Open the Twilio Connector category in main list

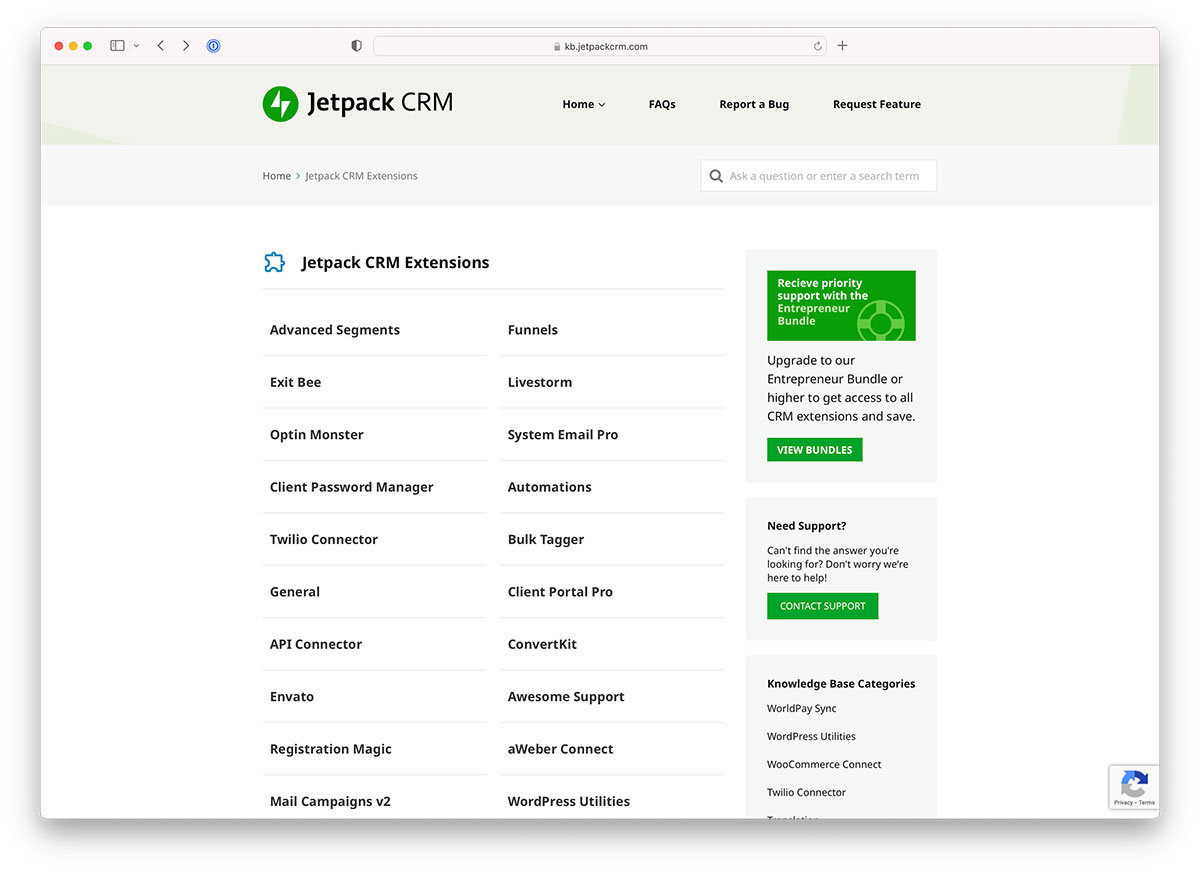pos(324,539)
